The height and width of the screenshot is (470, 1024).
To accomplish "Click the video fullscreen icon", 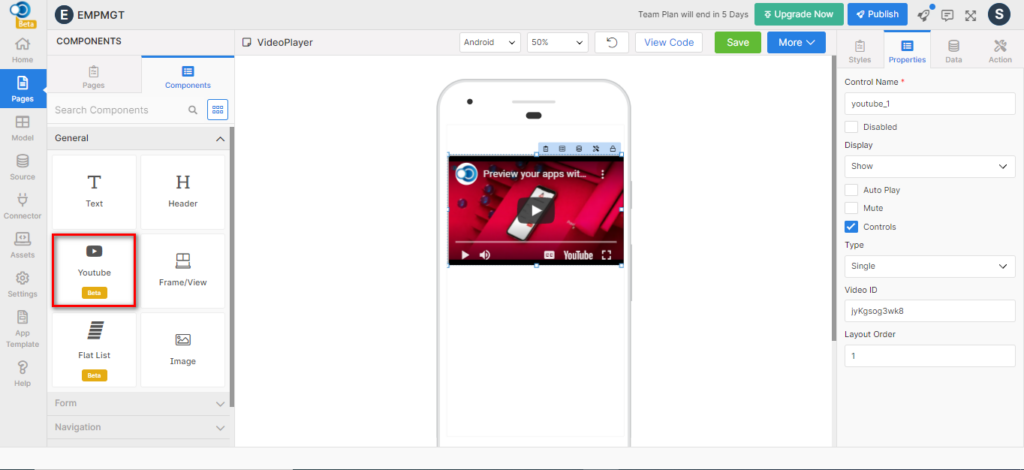I will pos(606,255).
